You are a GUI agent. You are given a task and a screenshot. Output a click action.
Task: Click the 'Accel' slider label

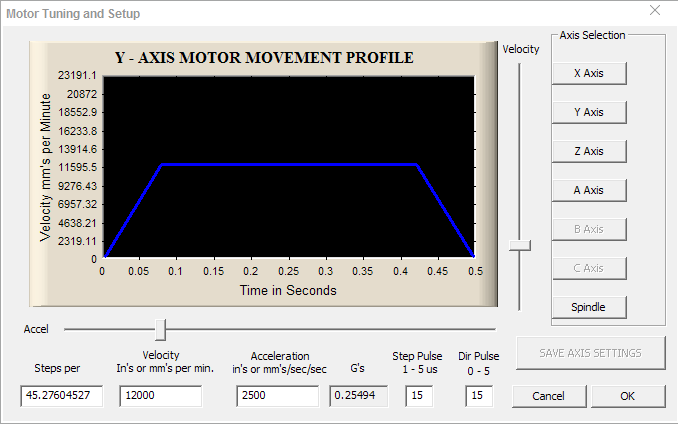point(36,329)
